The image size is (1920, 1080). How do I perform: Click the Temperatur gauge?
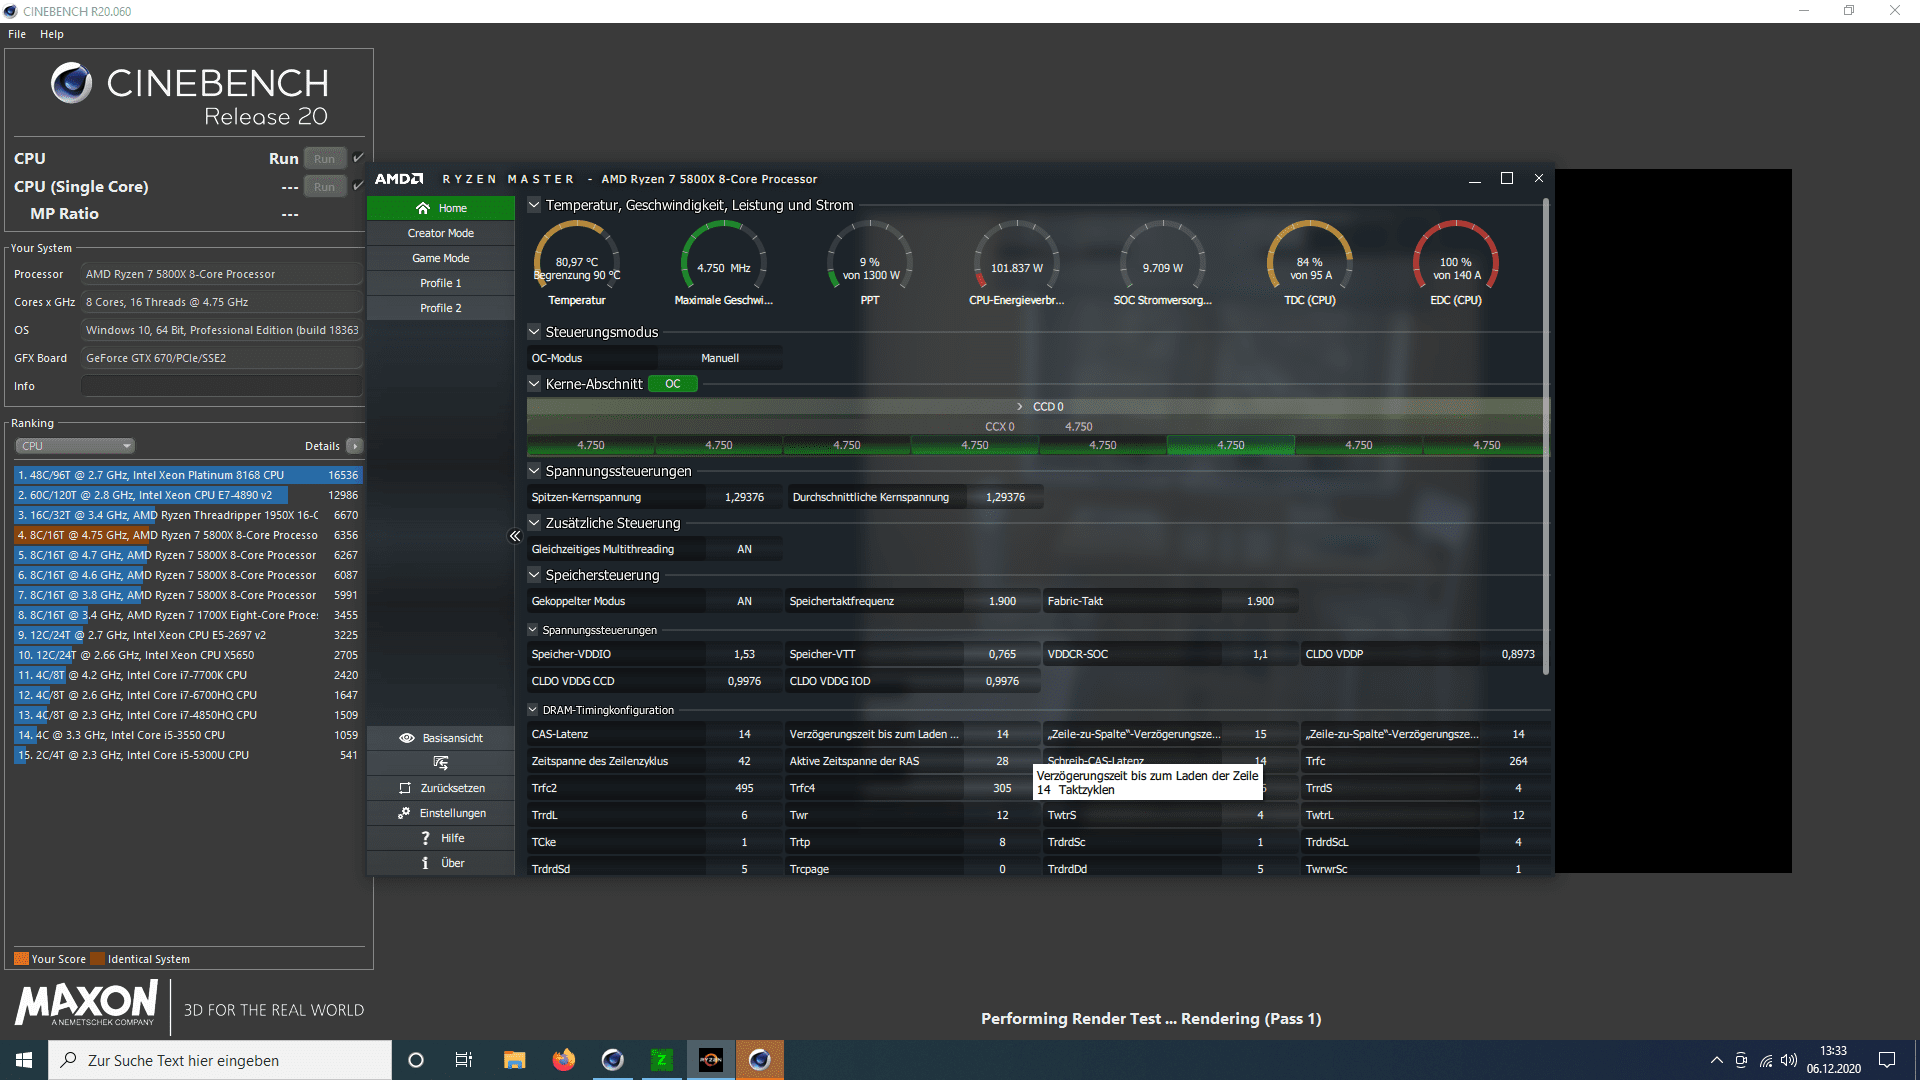pyautogui.click(x=577, y=262)
